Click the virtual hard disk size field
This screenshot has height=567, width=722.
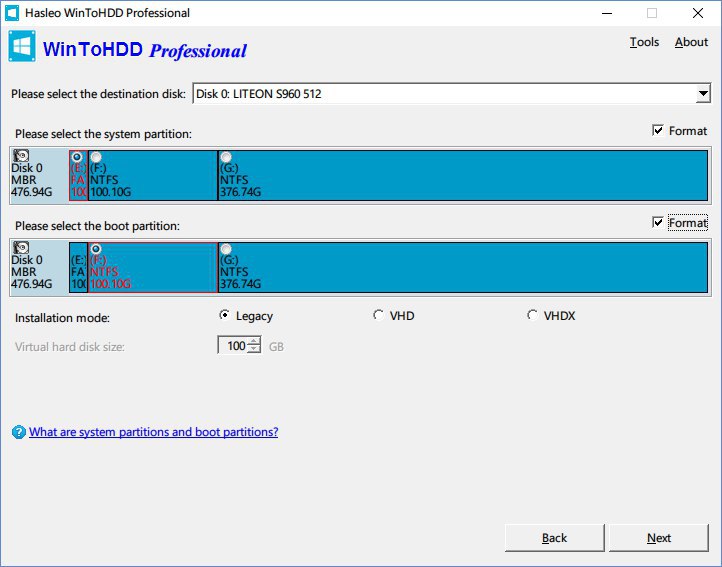(233, 345)
